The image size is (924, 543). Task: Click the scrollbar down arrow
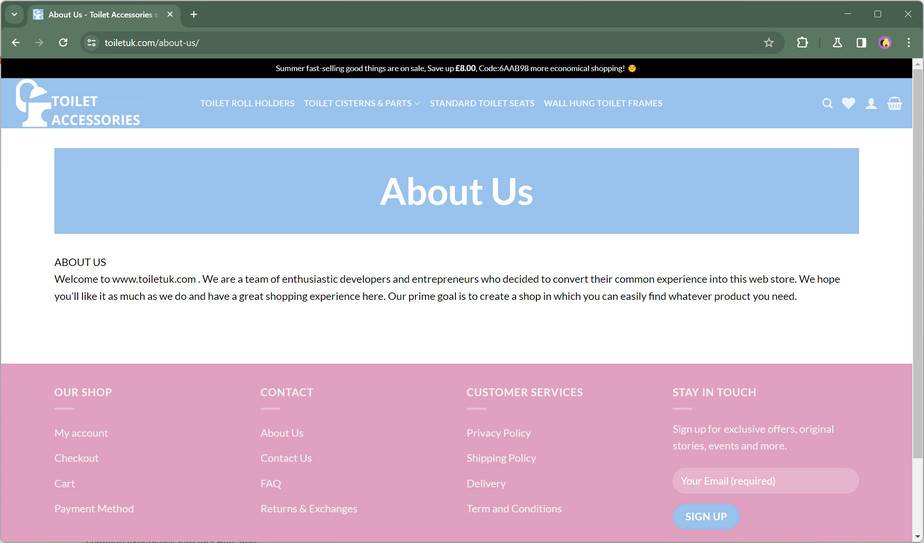pos(918,537)
